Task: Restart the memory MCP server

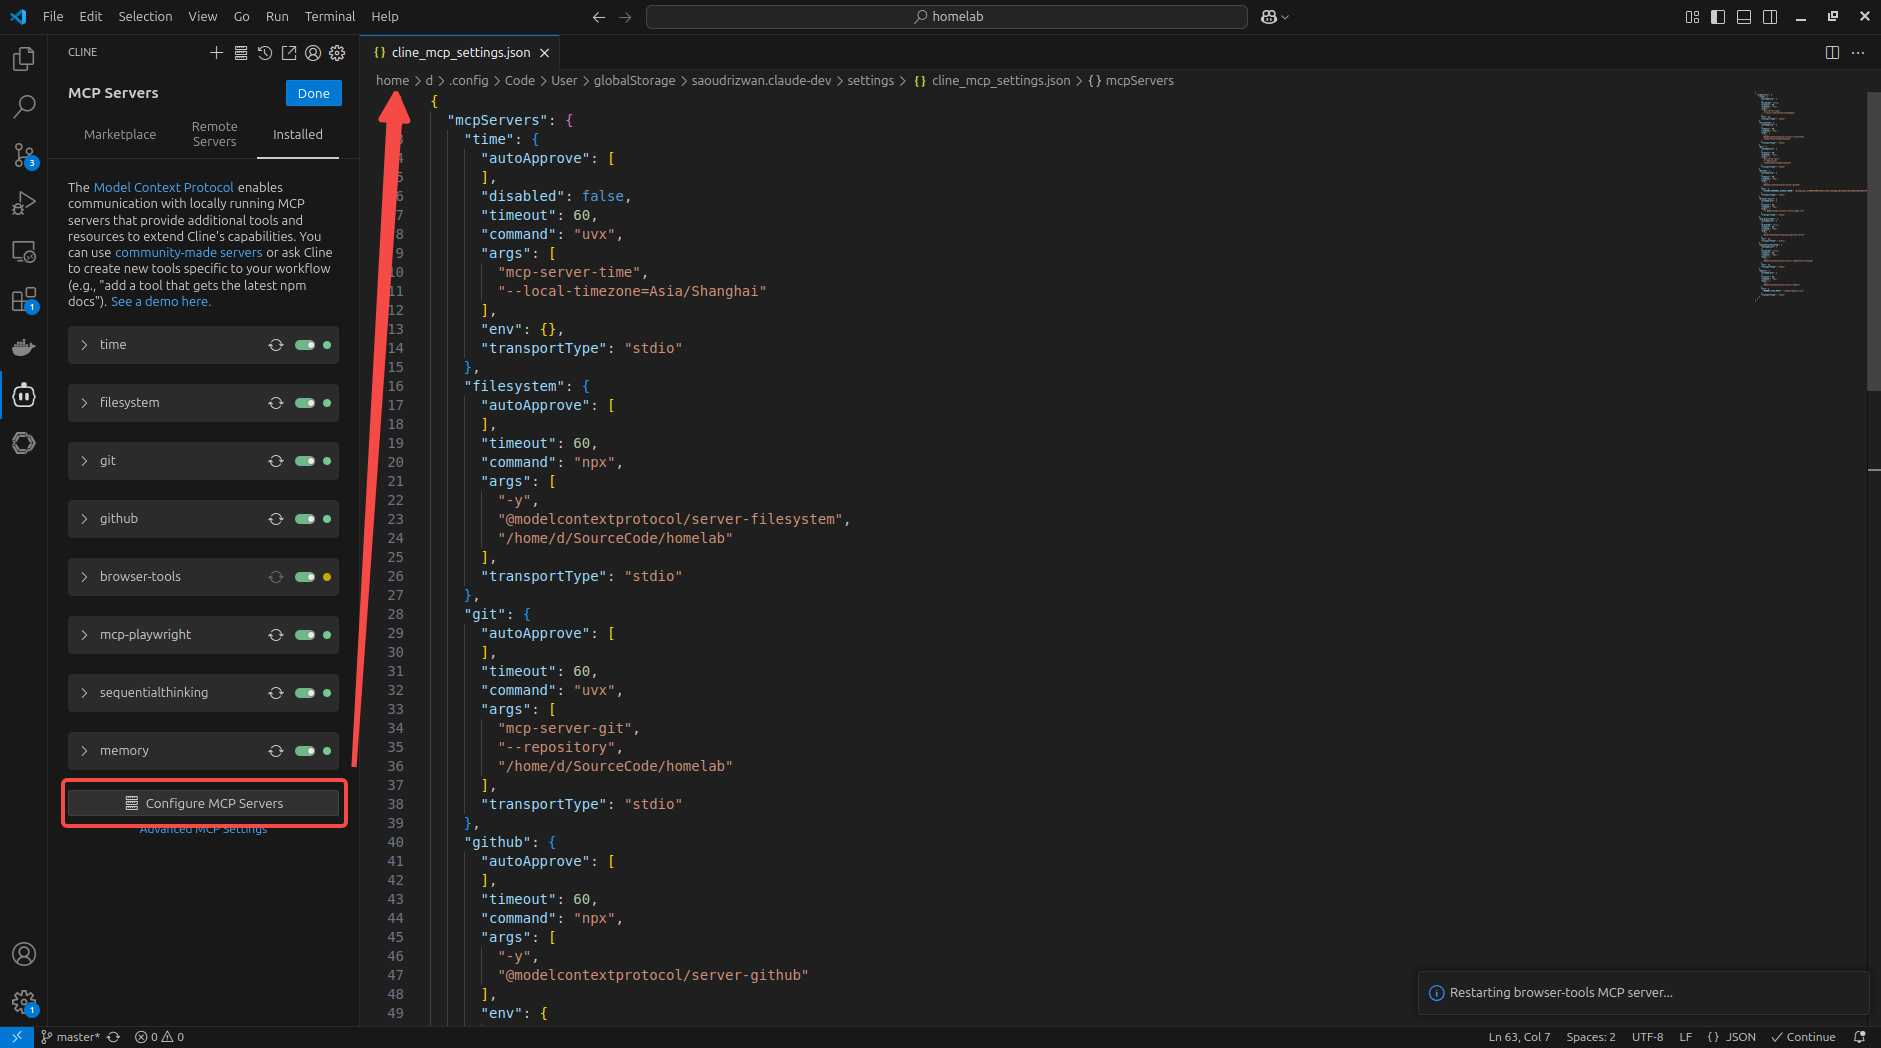Action: point(276,751)
